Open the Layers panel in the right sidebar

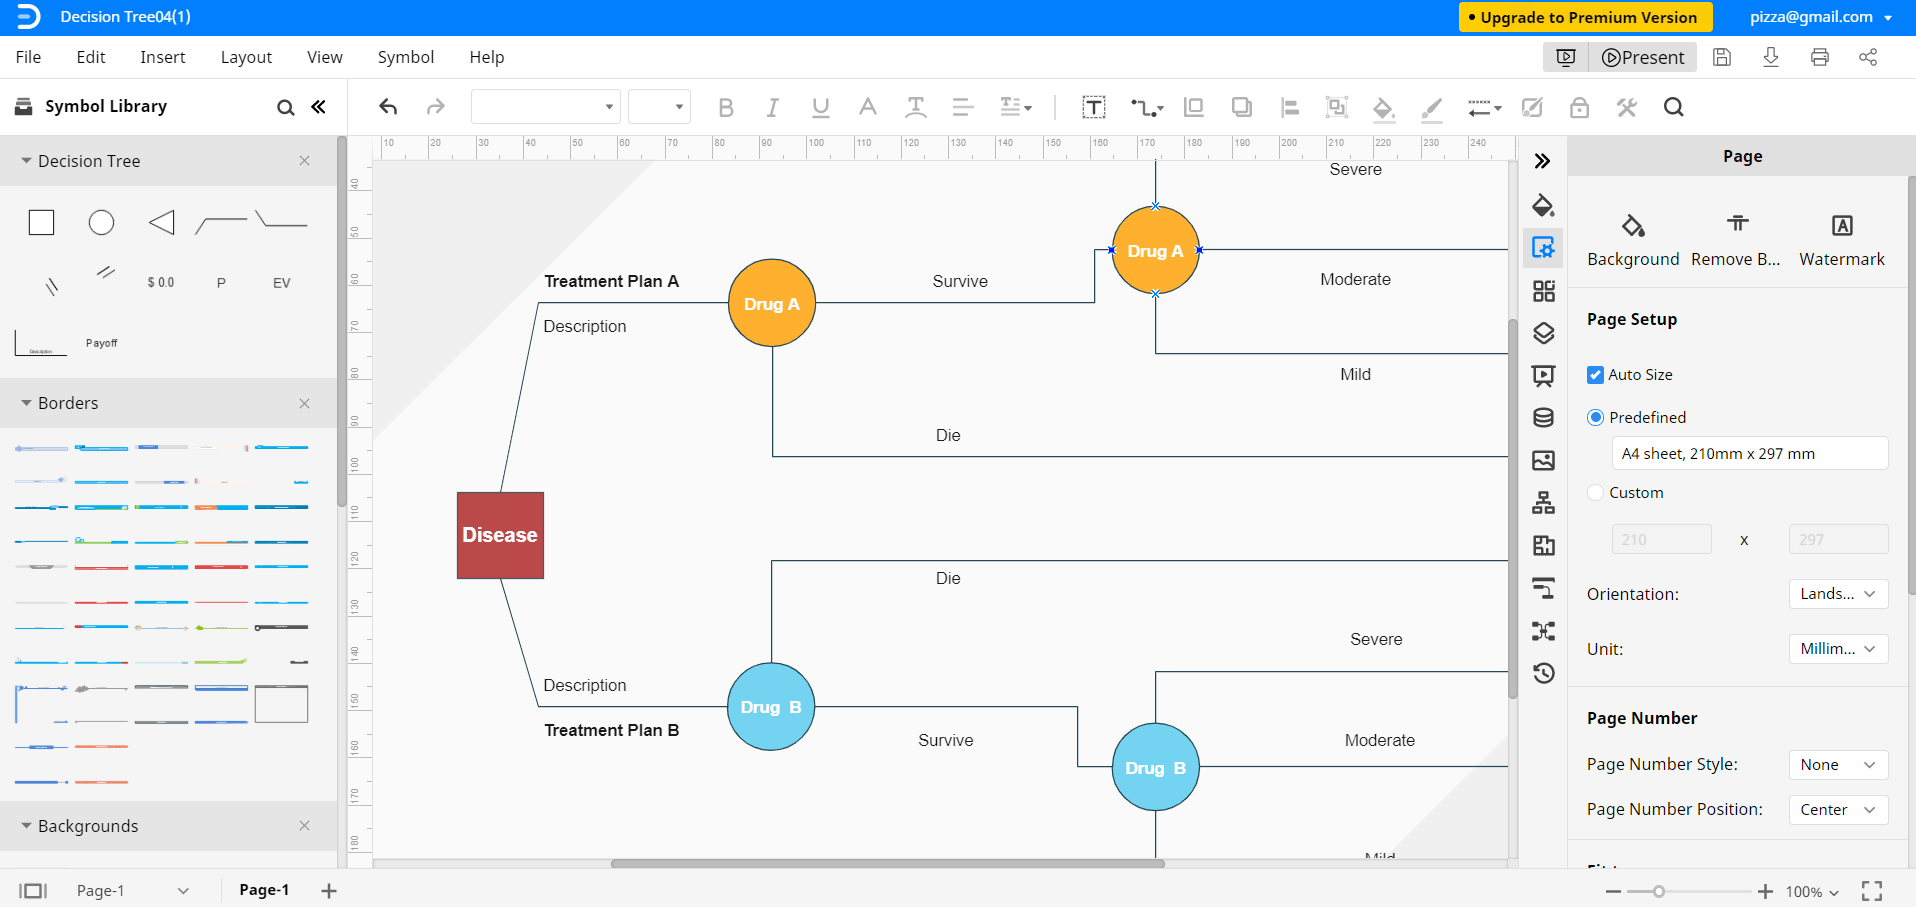tap(1543, 333)
